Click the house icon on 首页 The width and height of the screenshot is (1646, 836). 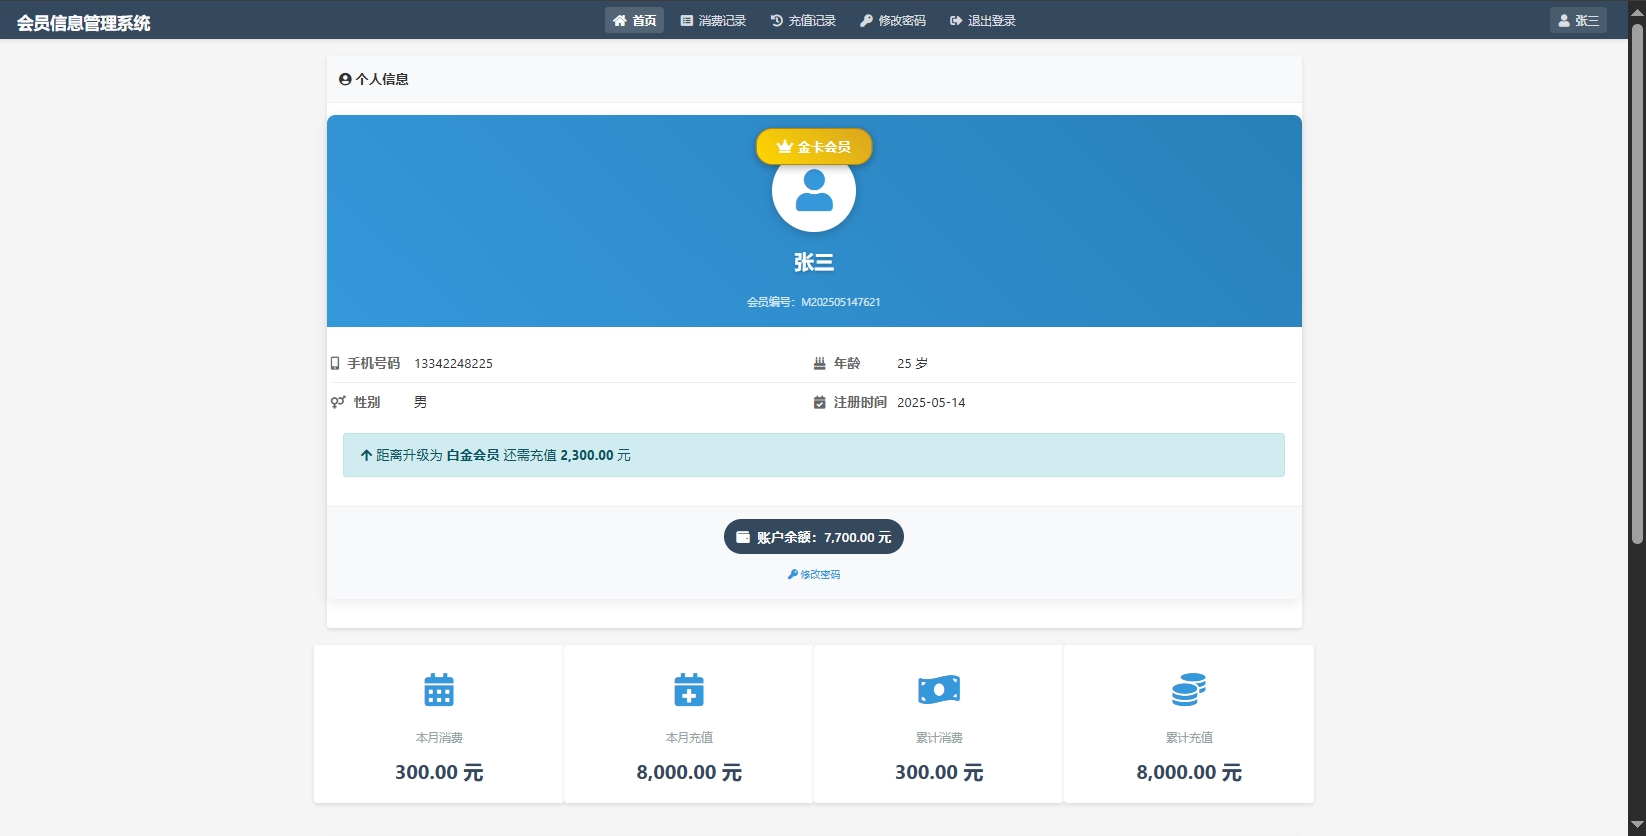620,20
